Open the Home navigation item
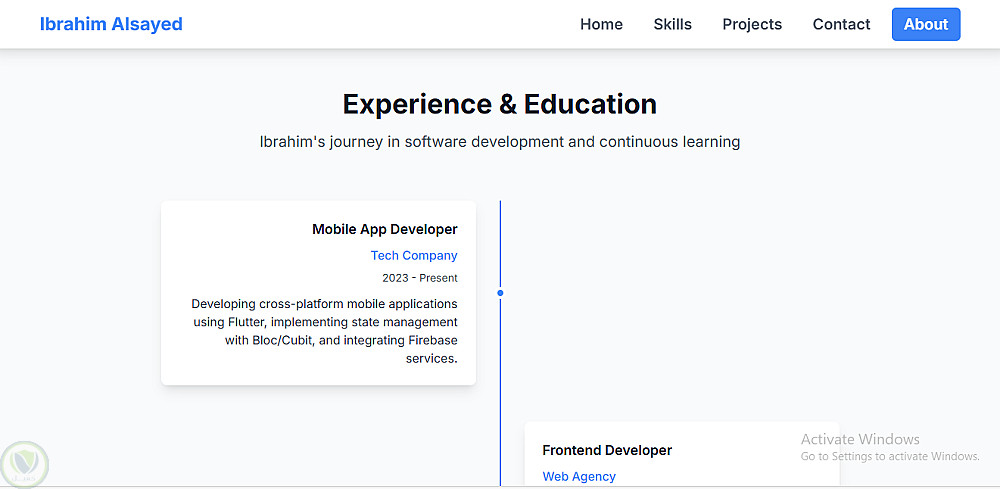The width and height of the screenshot is (1000, 489). 601,24
